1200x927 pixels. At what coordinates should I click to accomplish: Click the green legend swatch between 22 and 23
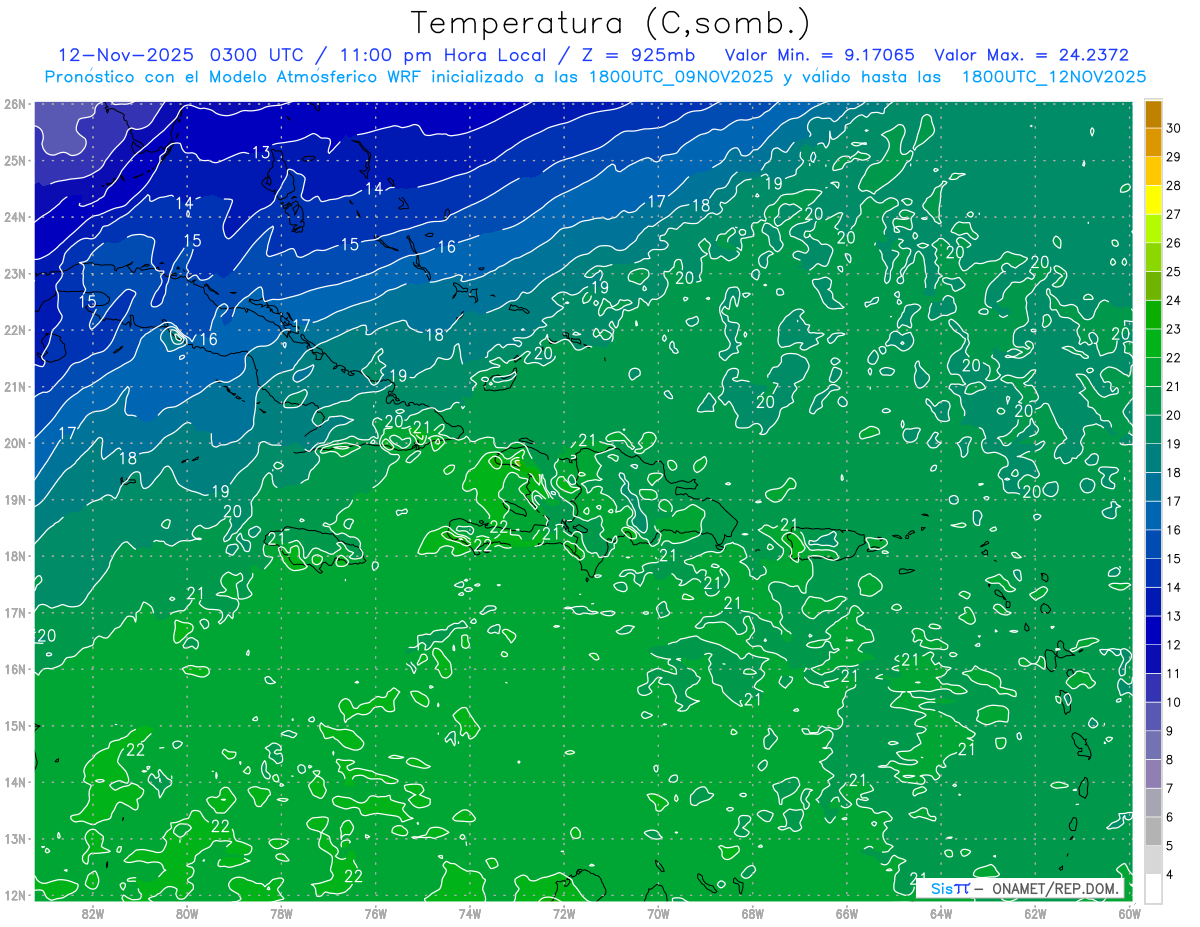pos(1153,343)
